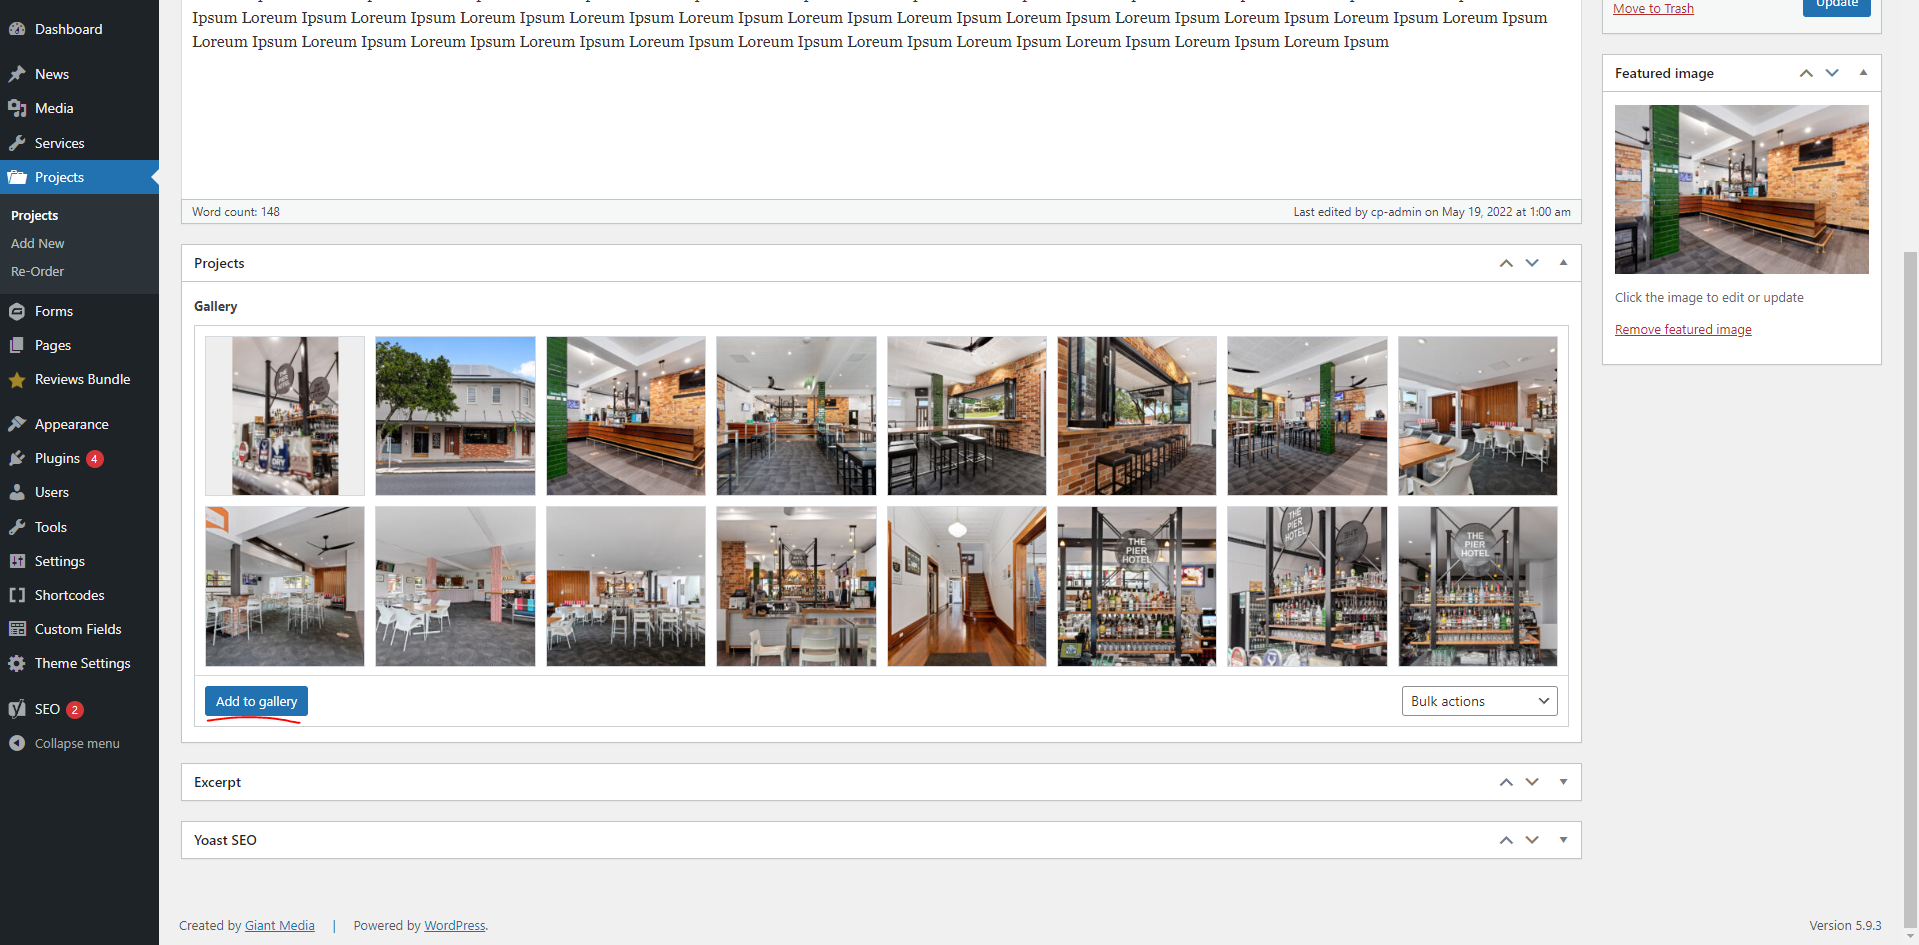Open the Dashboard icon in sidebar
Screen dimensions: 1919x945
click(17, 29)
